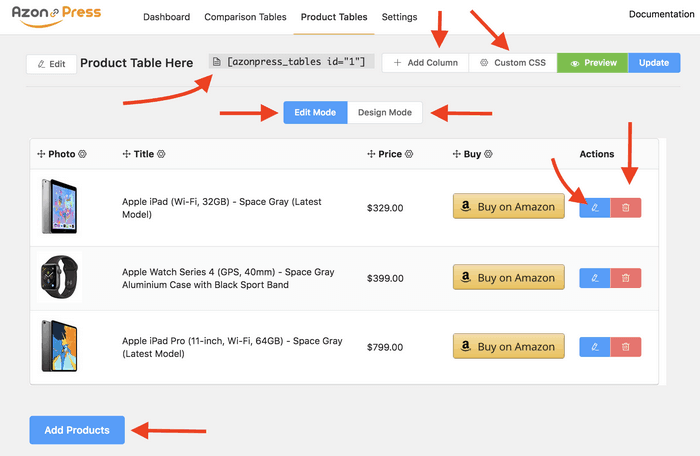The height and width of the screenshot is (456, 700).
Task: Click the $799.00 price
Action: click(385, 347)
